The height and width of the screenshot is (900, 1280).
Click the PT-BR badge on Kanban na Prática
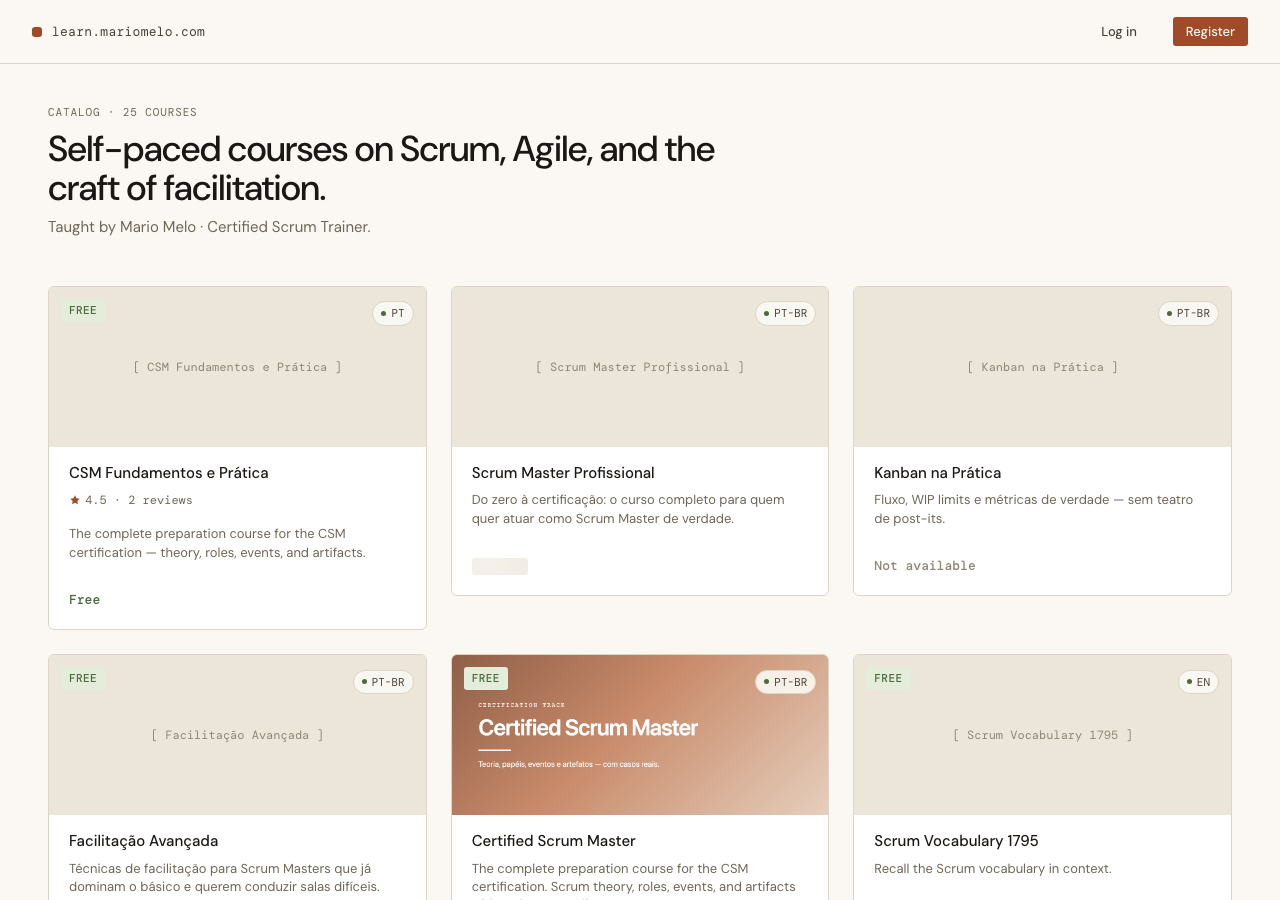1188,314
